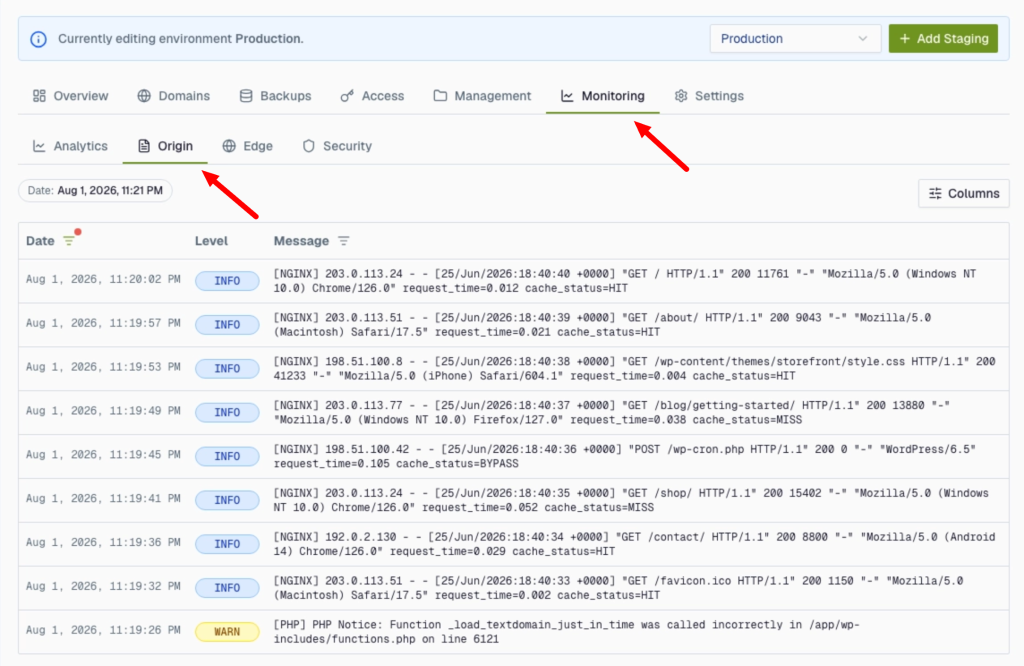
Task: Click the PHP Notice _load_textdomain_just_in_time message
Action: point(566,631)
